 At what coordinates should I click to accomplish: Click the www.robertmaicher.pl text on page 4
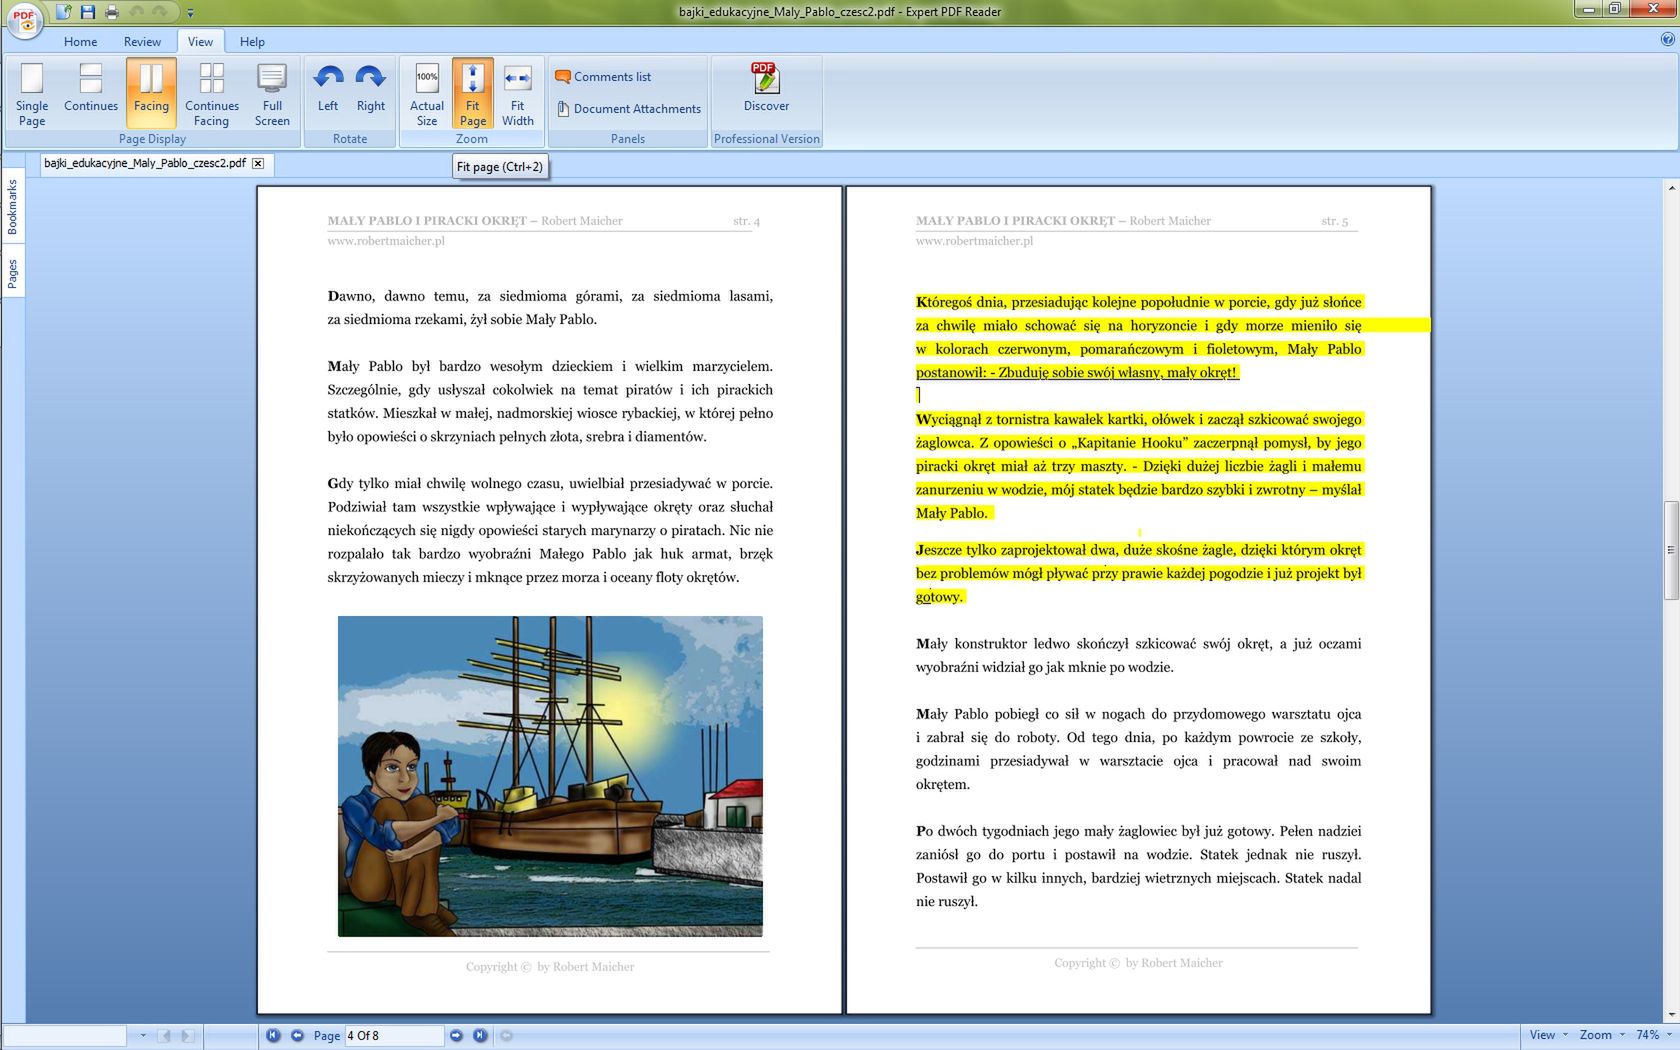[x=386, y=241]
